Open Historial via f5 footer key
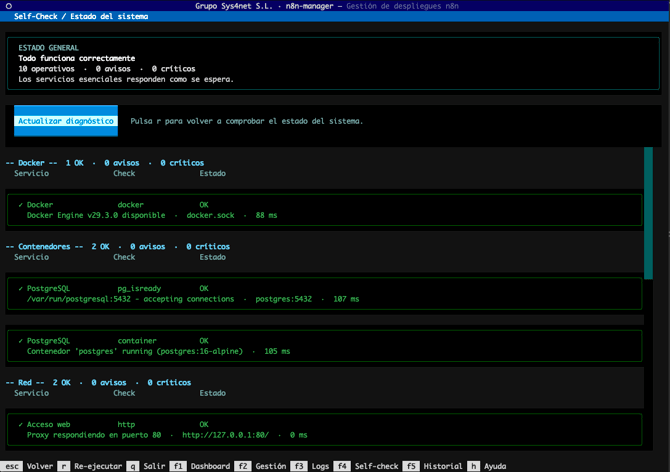 click(434, 466)
